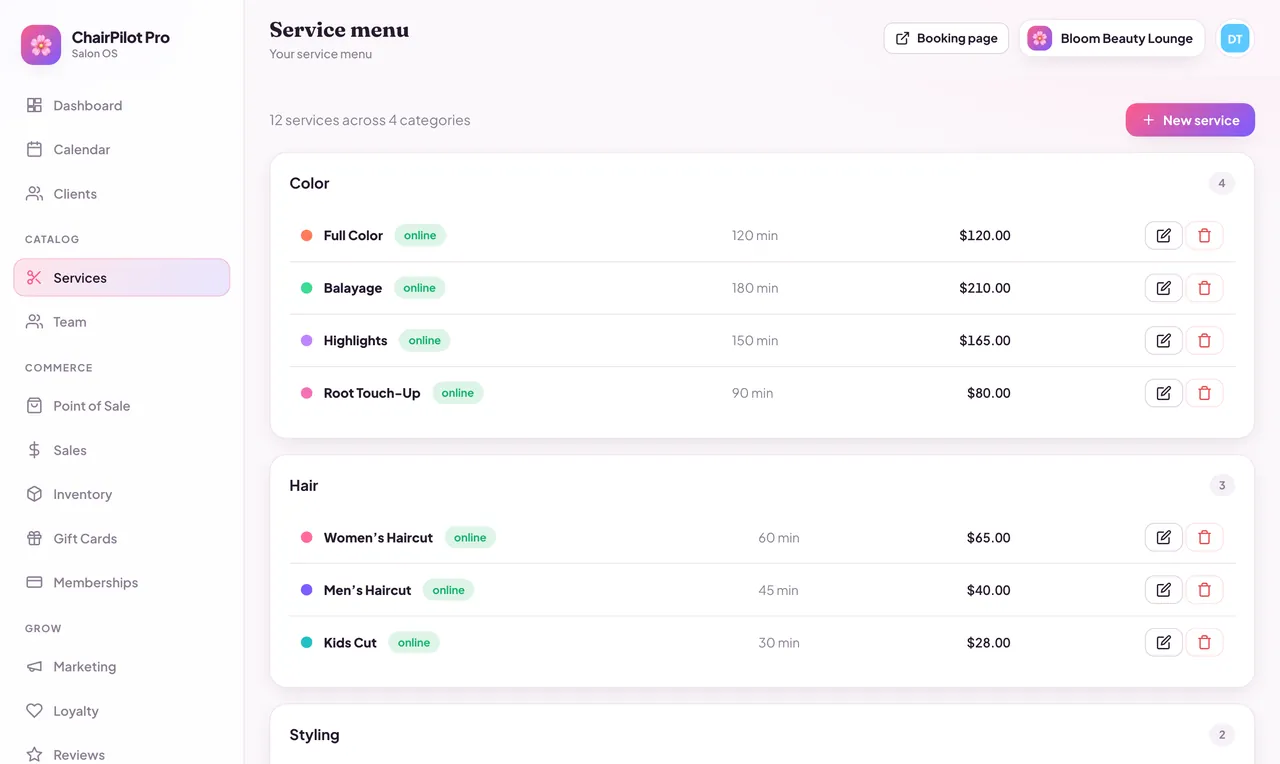Select the Balayage service name
This screenshot has height=764, width=1280.
tap(353, 288)
